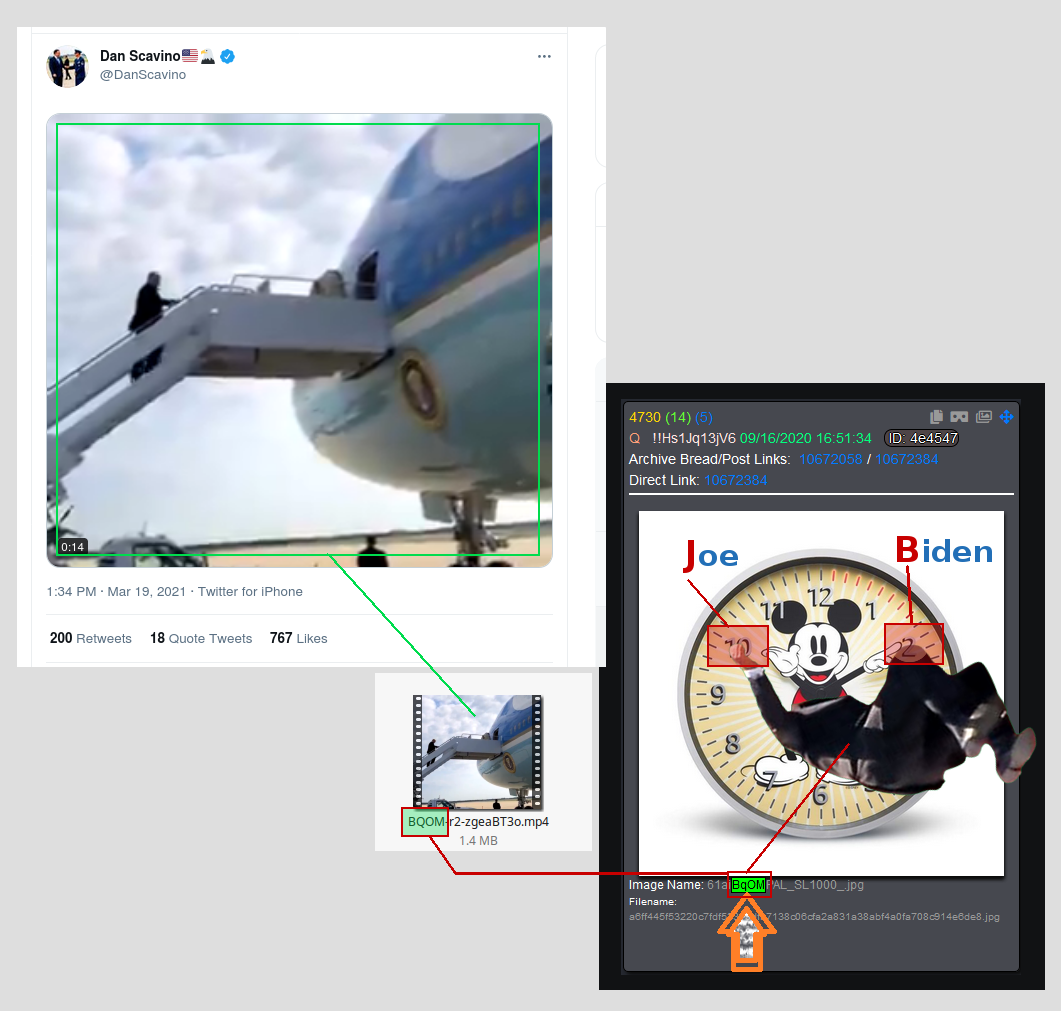
Task: View the 767 Likes list
Action: 298,638
